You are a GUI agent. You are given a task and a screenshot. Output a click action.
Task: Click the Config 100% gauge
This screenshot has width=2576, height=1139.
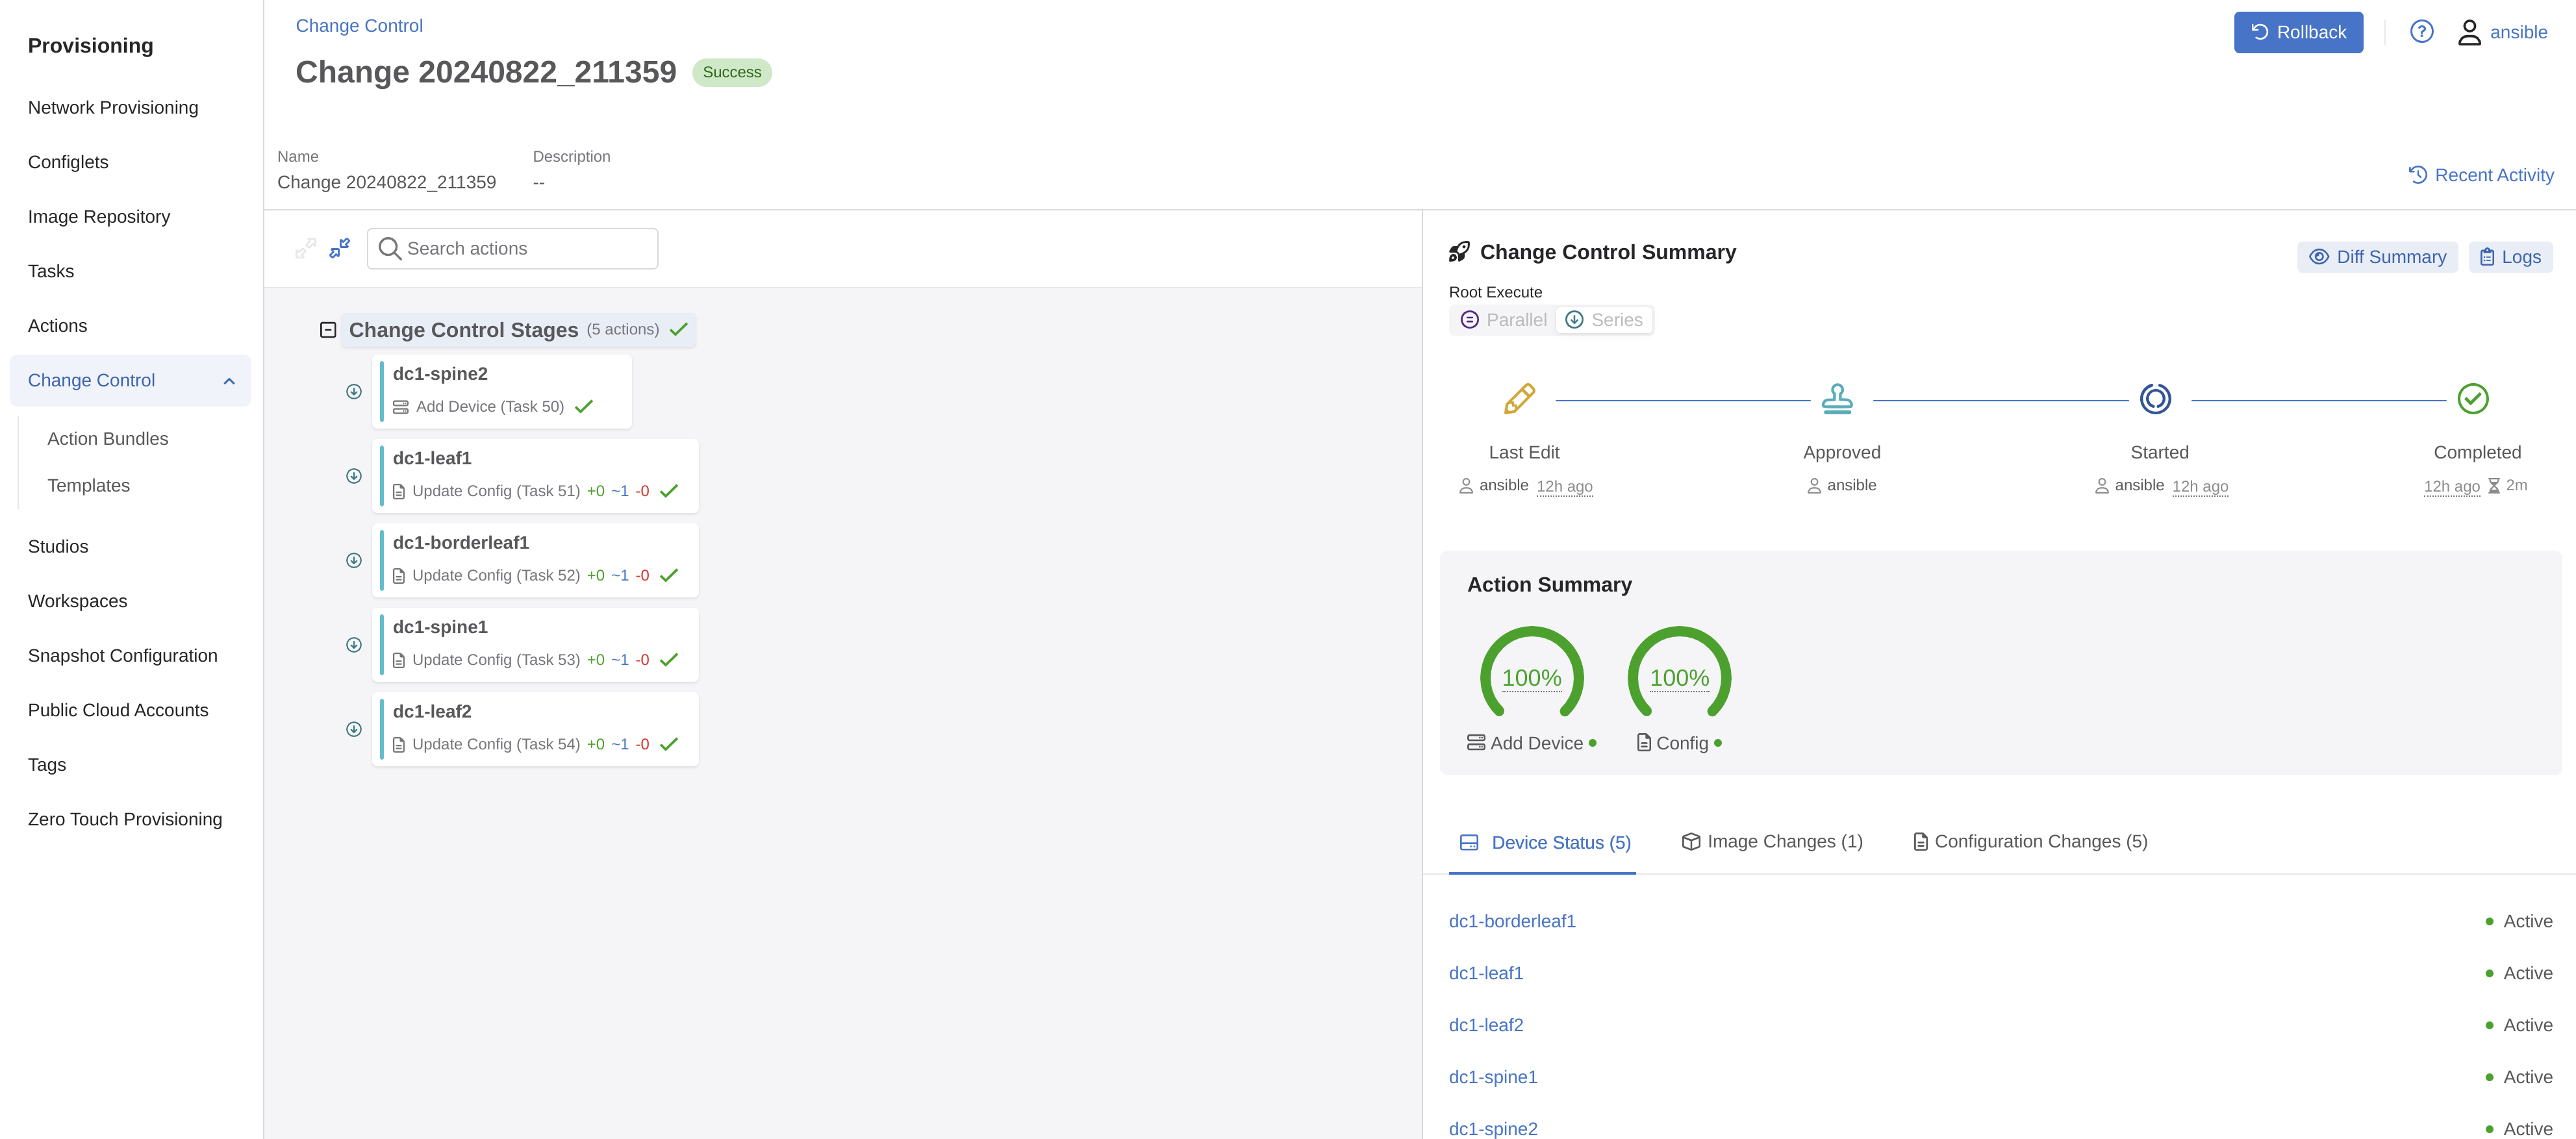(1679, 673)
